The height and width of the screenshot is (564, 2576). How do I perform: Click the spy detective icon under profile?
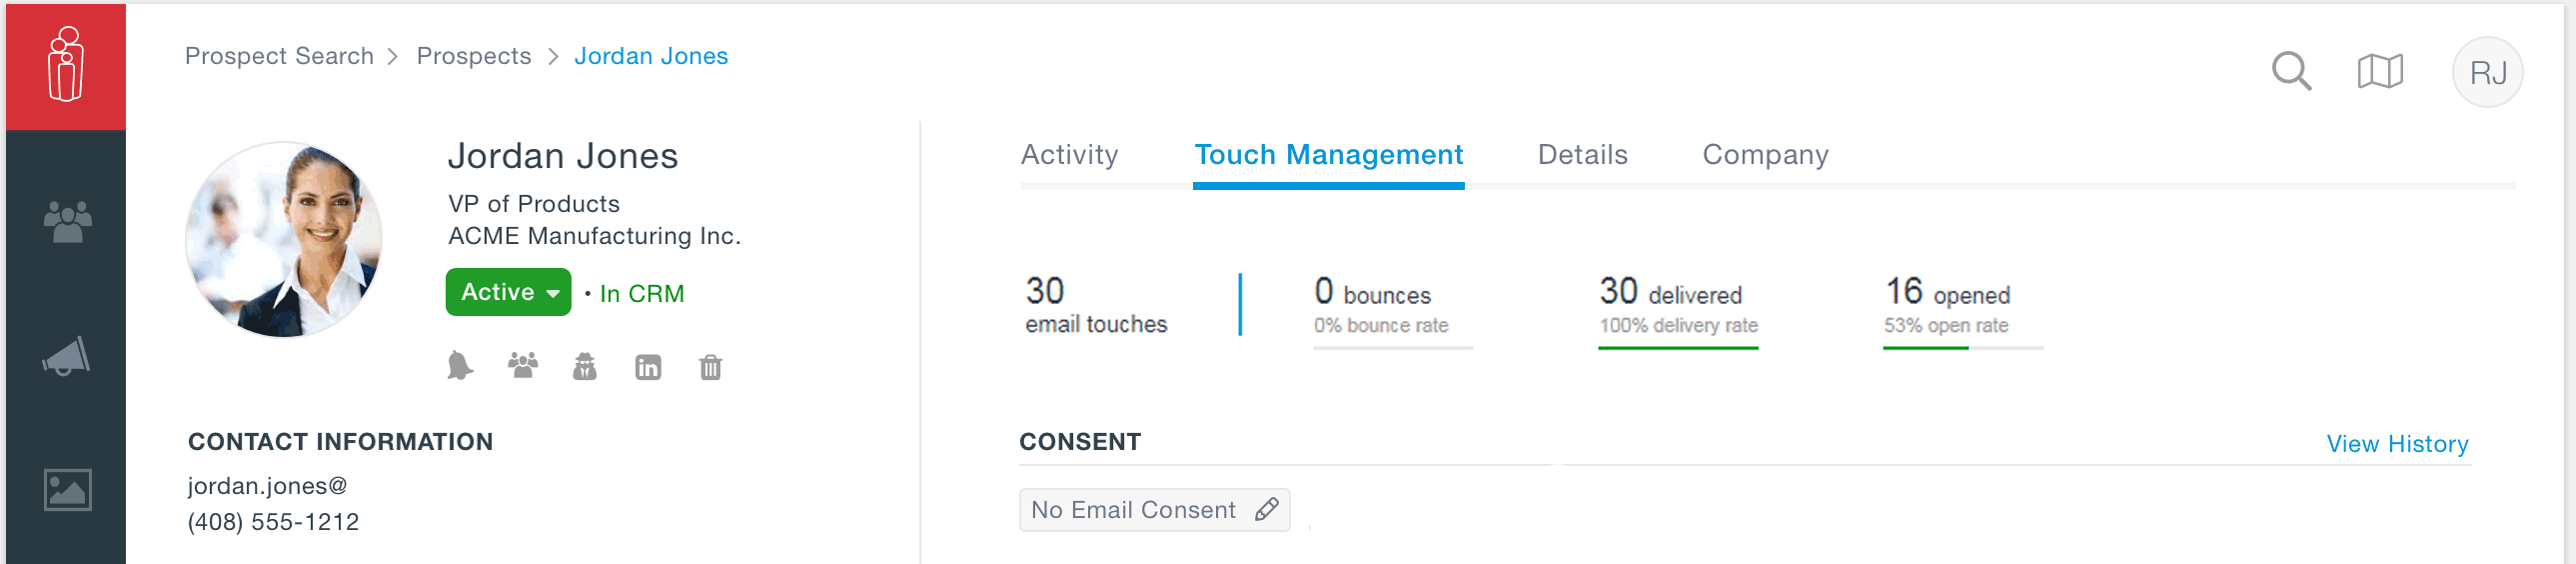(x=585, y=367)
